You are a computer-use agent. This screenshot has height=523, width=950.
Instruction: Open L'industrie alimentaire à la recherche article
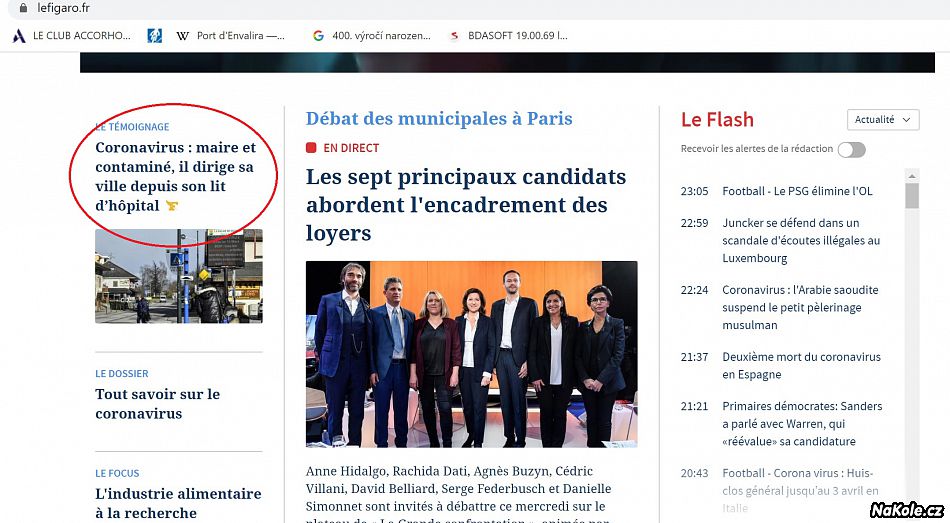tap(178, 503)
